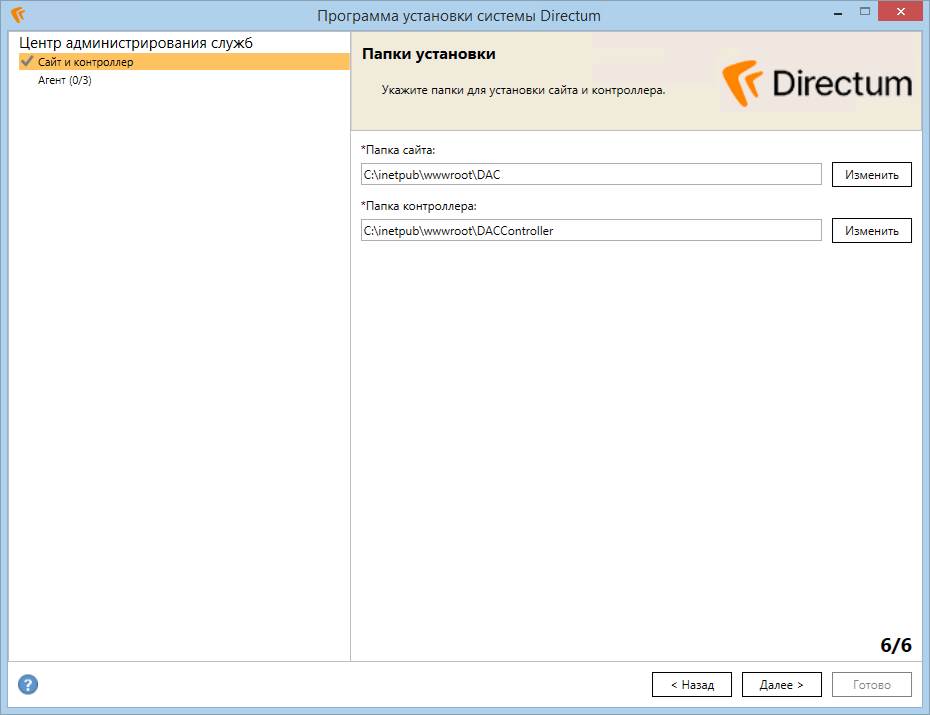Select Агент (0/3) step in sidebar
Image resolution: width=930 pixels, height=715 pixels.
(65, 80)
